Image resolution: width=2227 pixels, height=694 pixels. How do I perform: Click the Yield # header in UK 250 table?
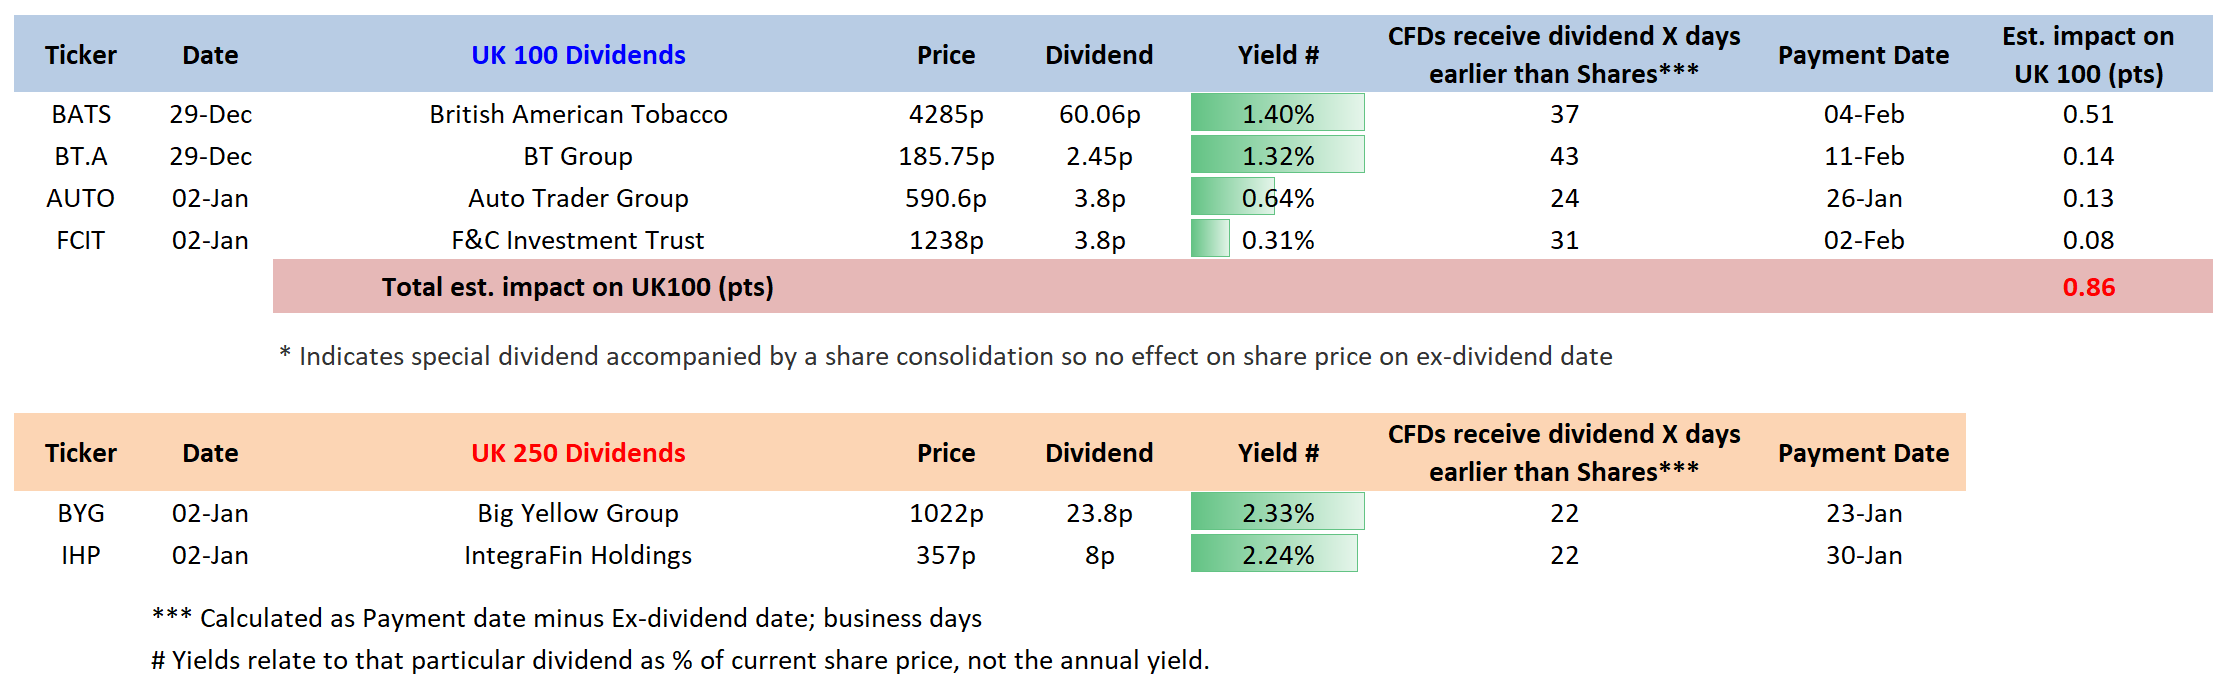click(x=1277, y=453)
